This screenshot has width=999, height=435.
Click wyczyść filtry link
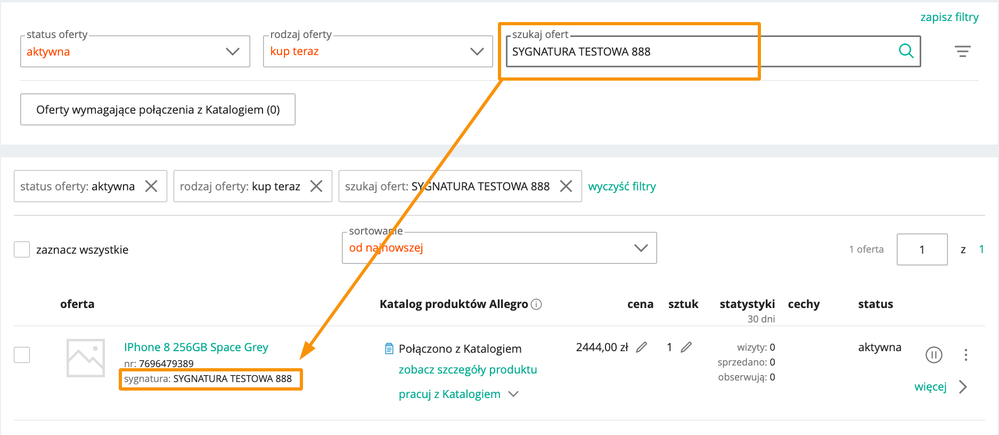(622, 187)
